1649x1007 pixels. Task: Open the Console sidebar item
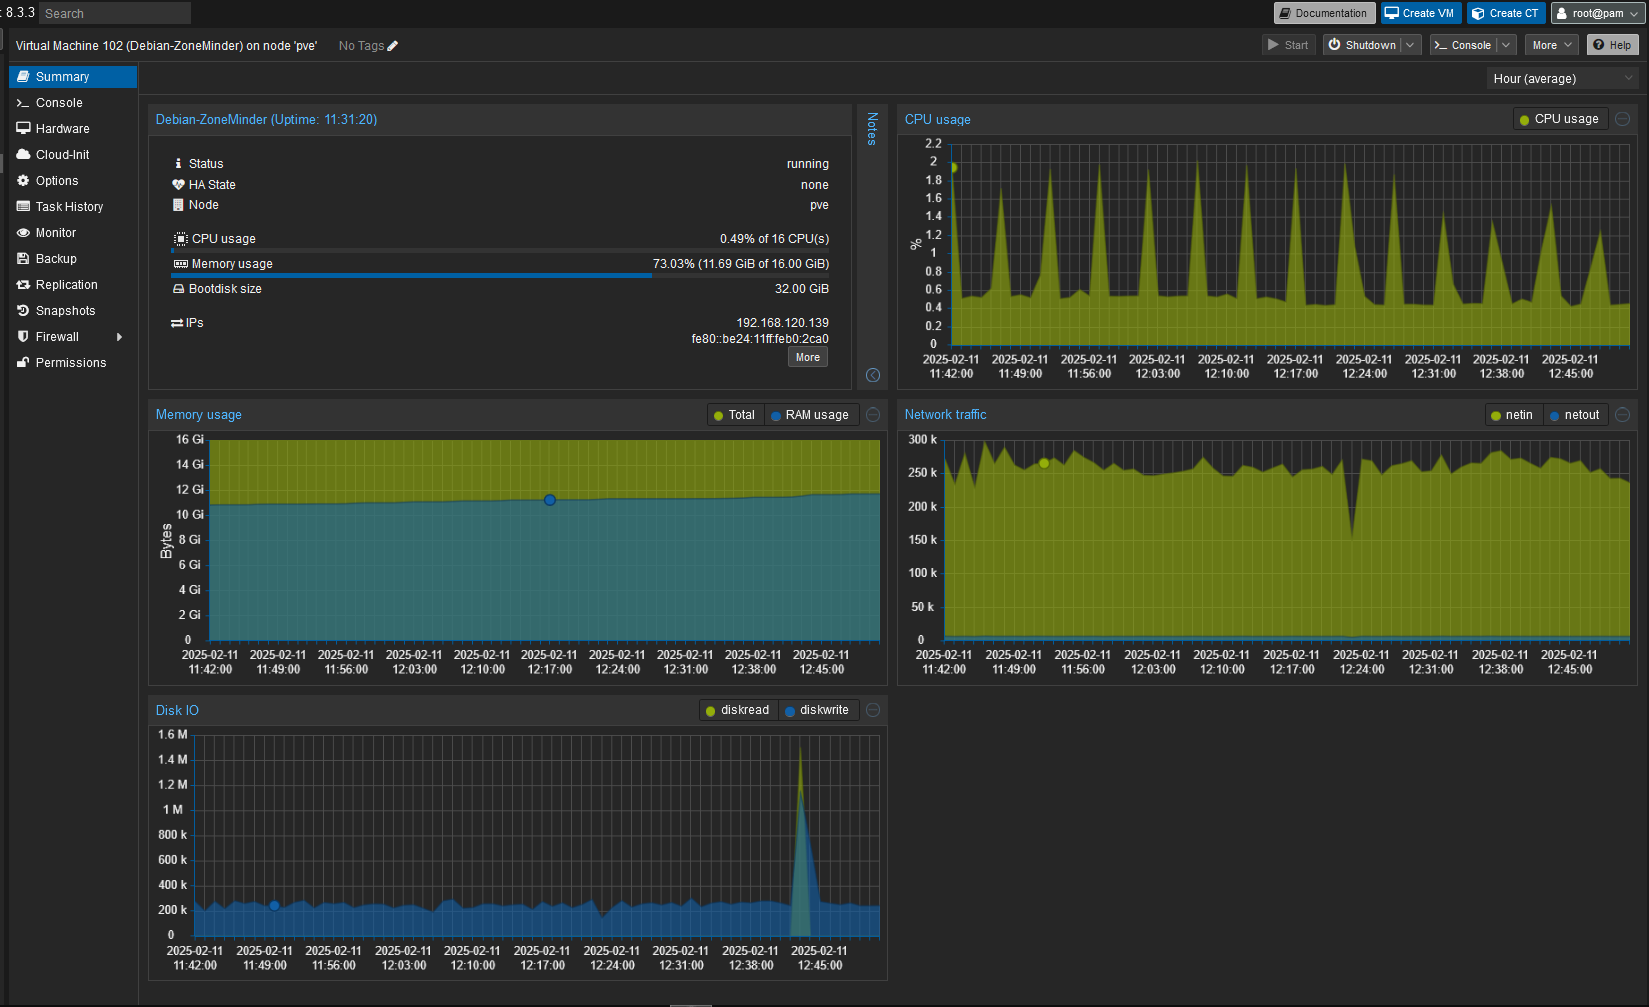click(x=73, y=103)
